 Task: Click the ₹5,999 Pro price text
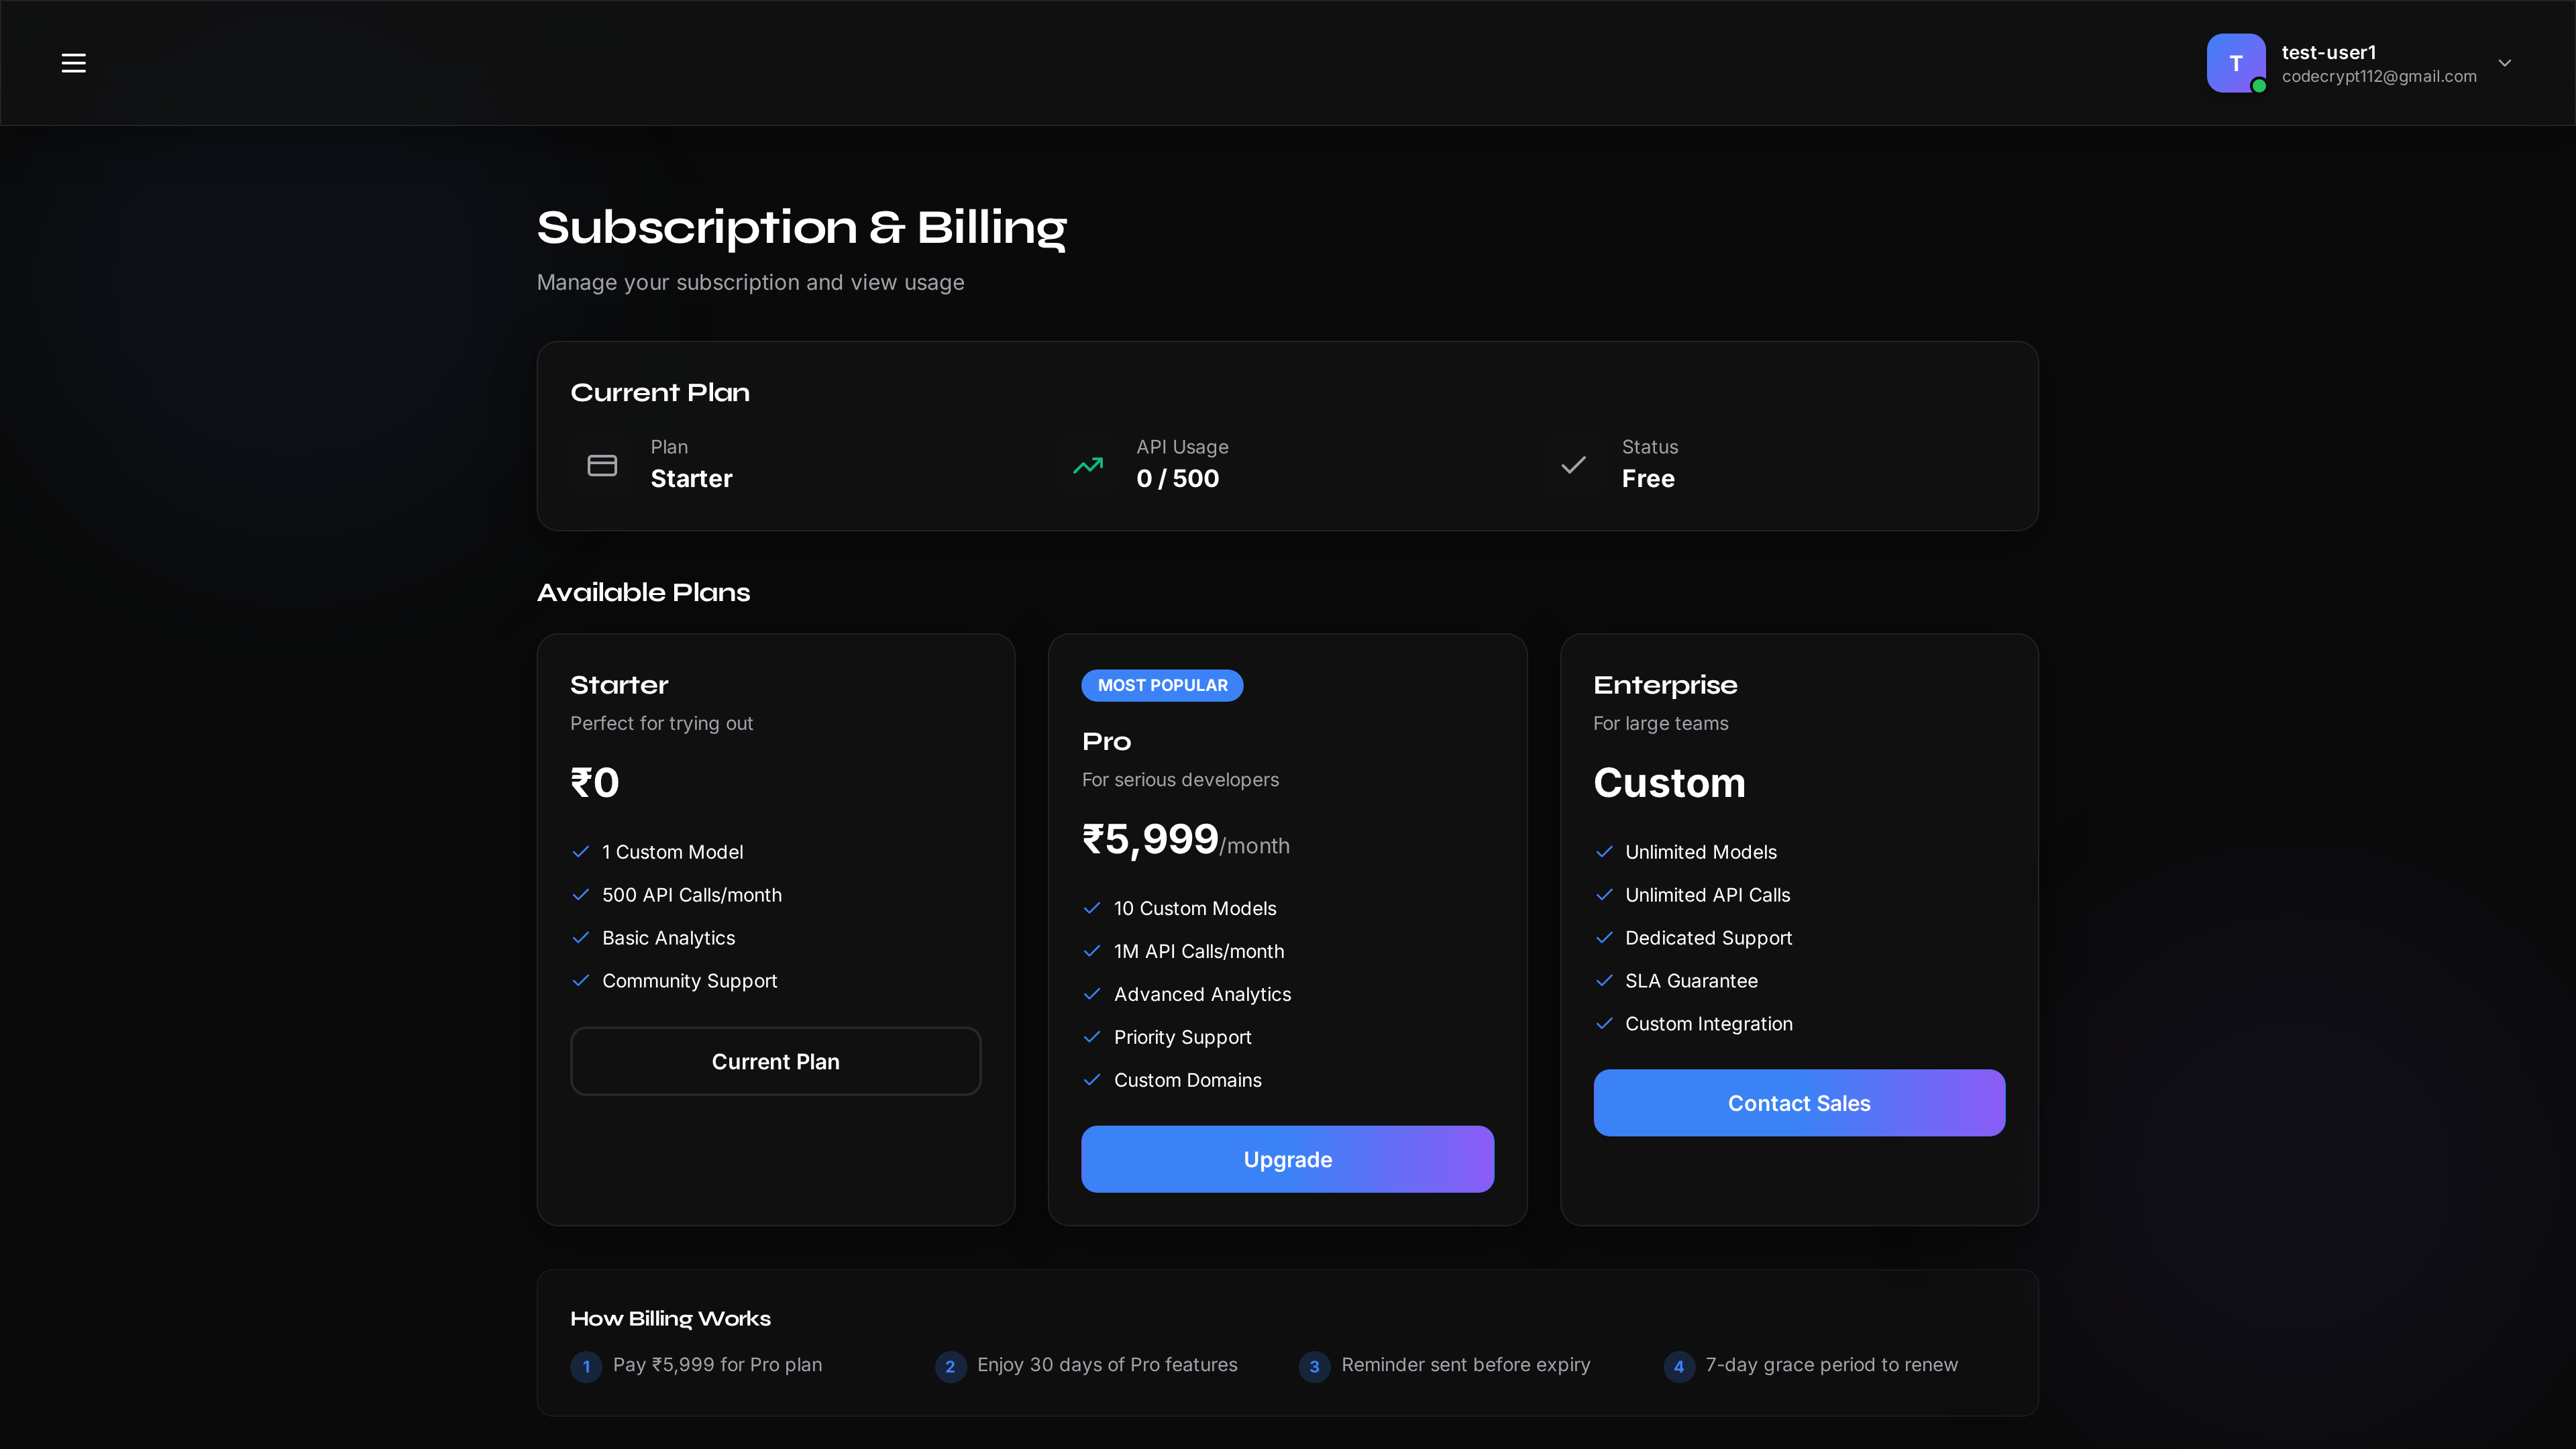(1150, 839)
